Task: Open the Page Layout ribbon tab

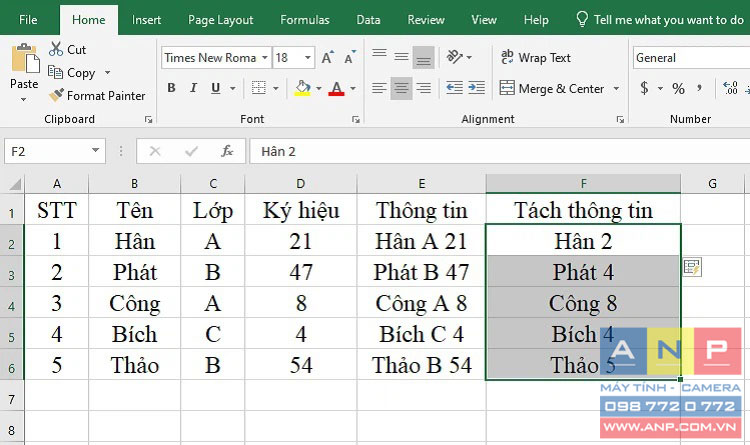Action: [221, 20]
